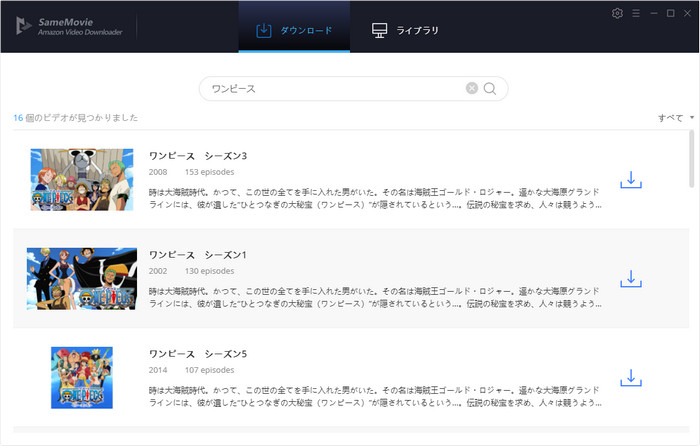Open the すべて filter dropdown
Screen dimensions: 700x446
tap(676, 118)
